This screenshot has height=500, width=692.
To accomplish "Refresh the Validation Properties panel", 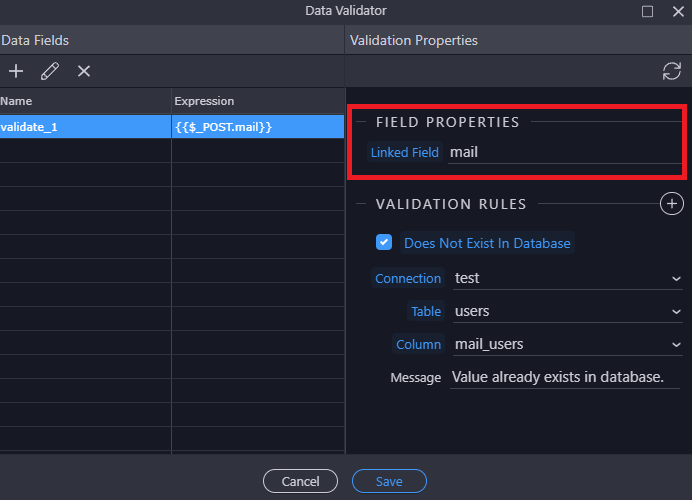I will tap(671, 71).
